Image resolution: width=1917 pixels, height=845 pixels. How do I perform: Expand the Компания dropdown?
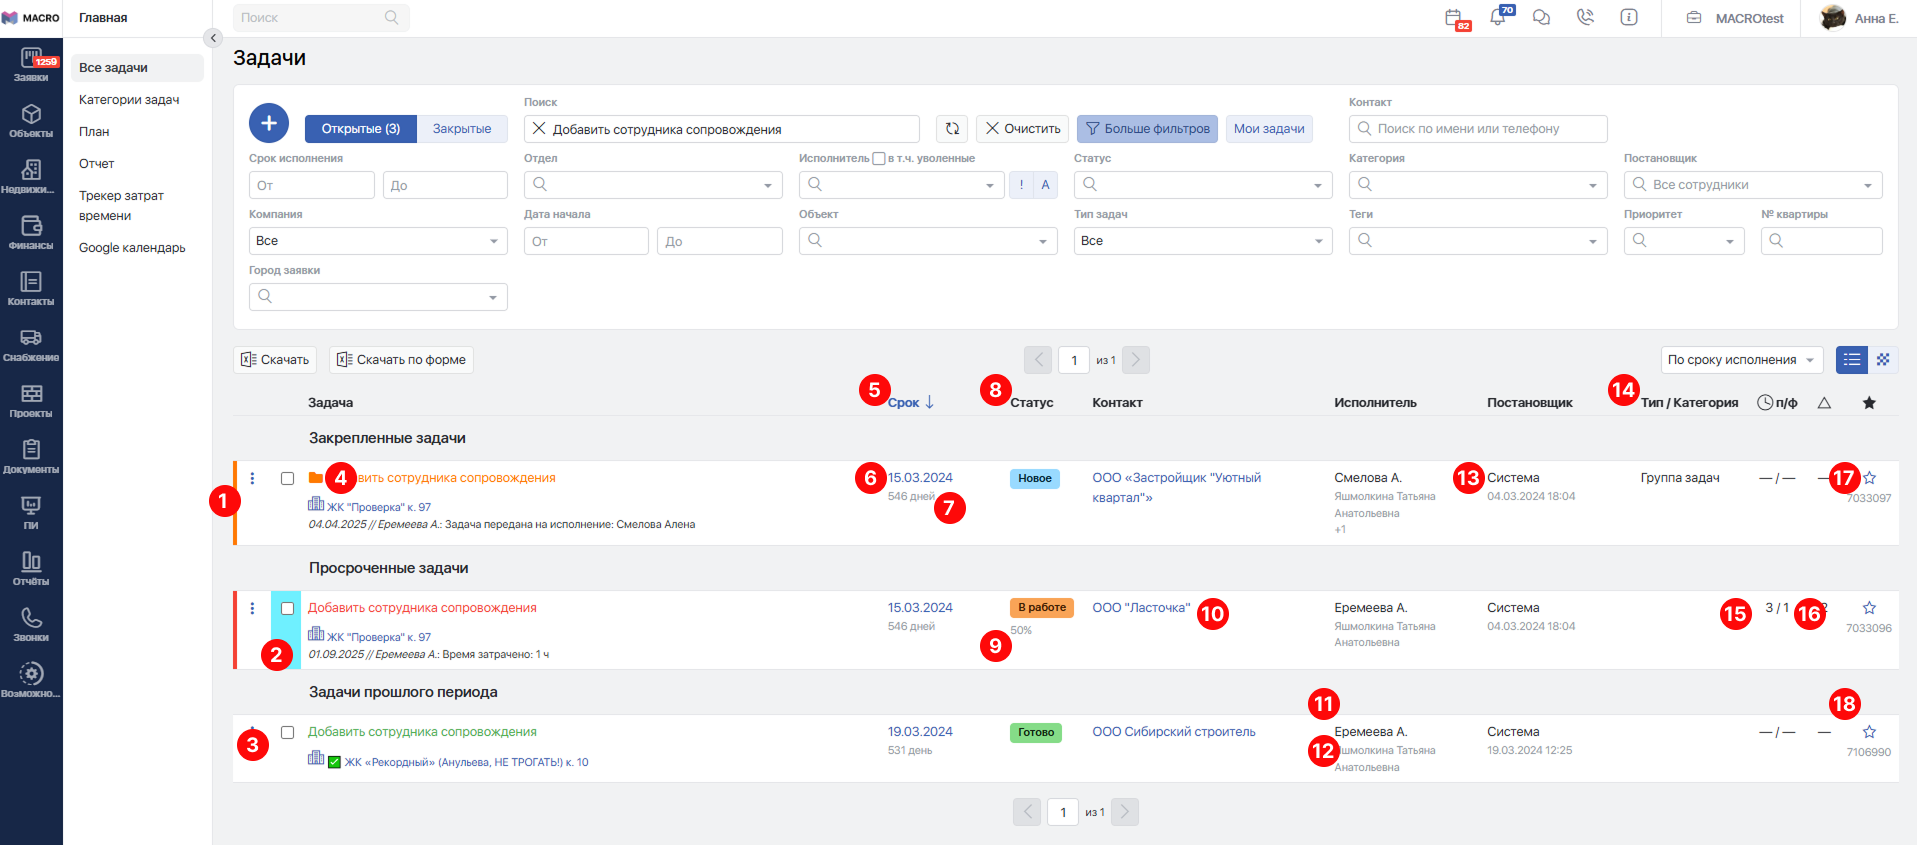(x=377, y=241)
